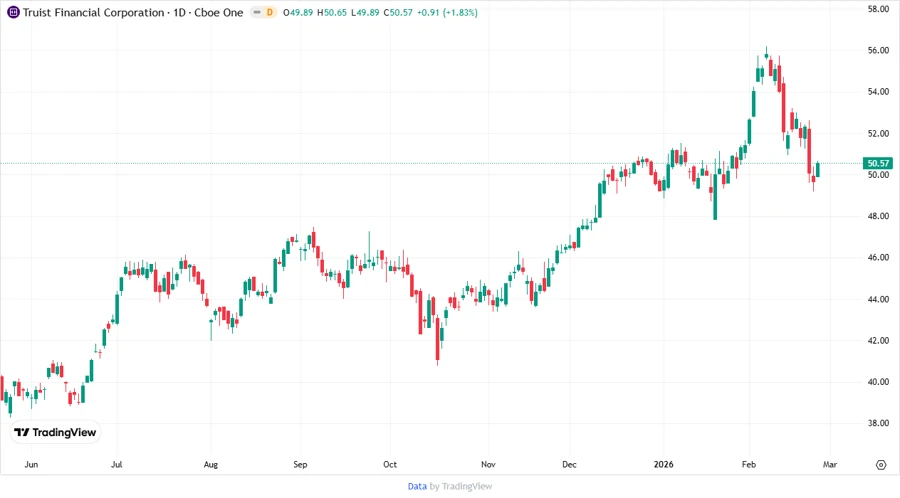Click the C50.57 close value
This screenshot has width=900, height=498.
coord(398,12)
